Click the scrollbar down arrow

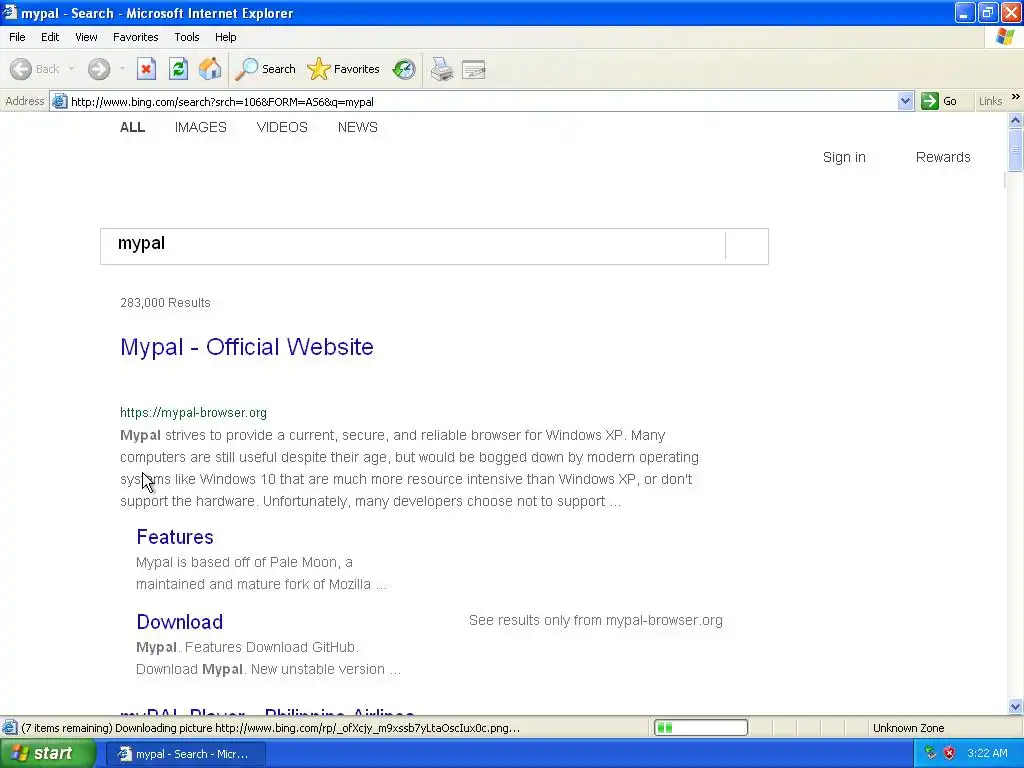[x=1016, y=707]
